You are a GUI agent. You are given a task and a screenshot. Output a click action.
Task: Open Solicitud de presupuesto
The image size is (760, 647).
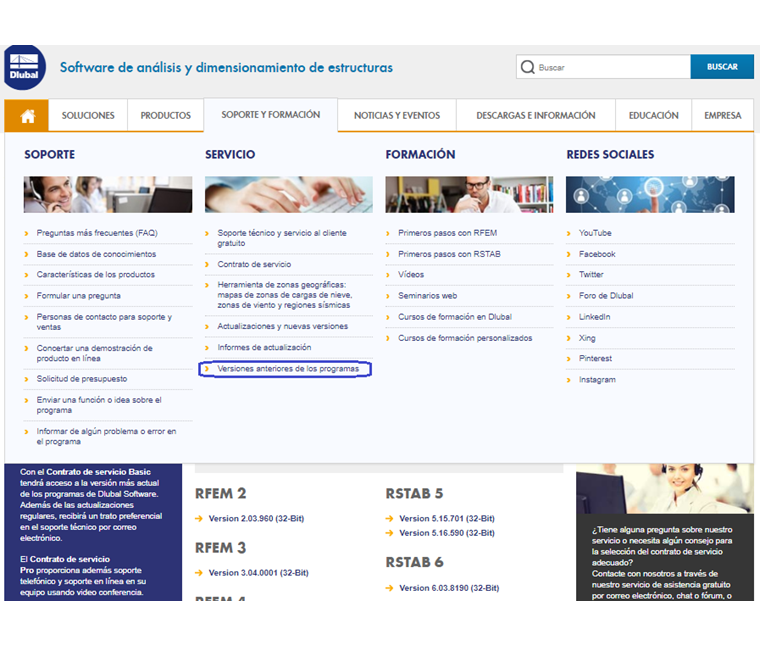click(x=82, y=379)
